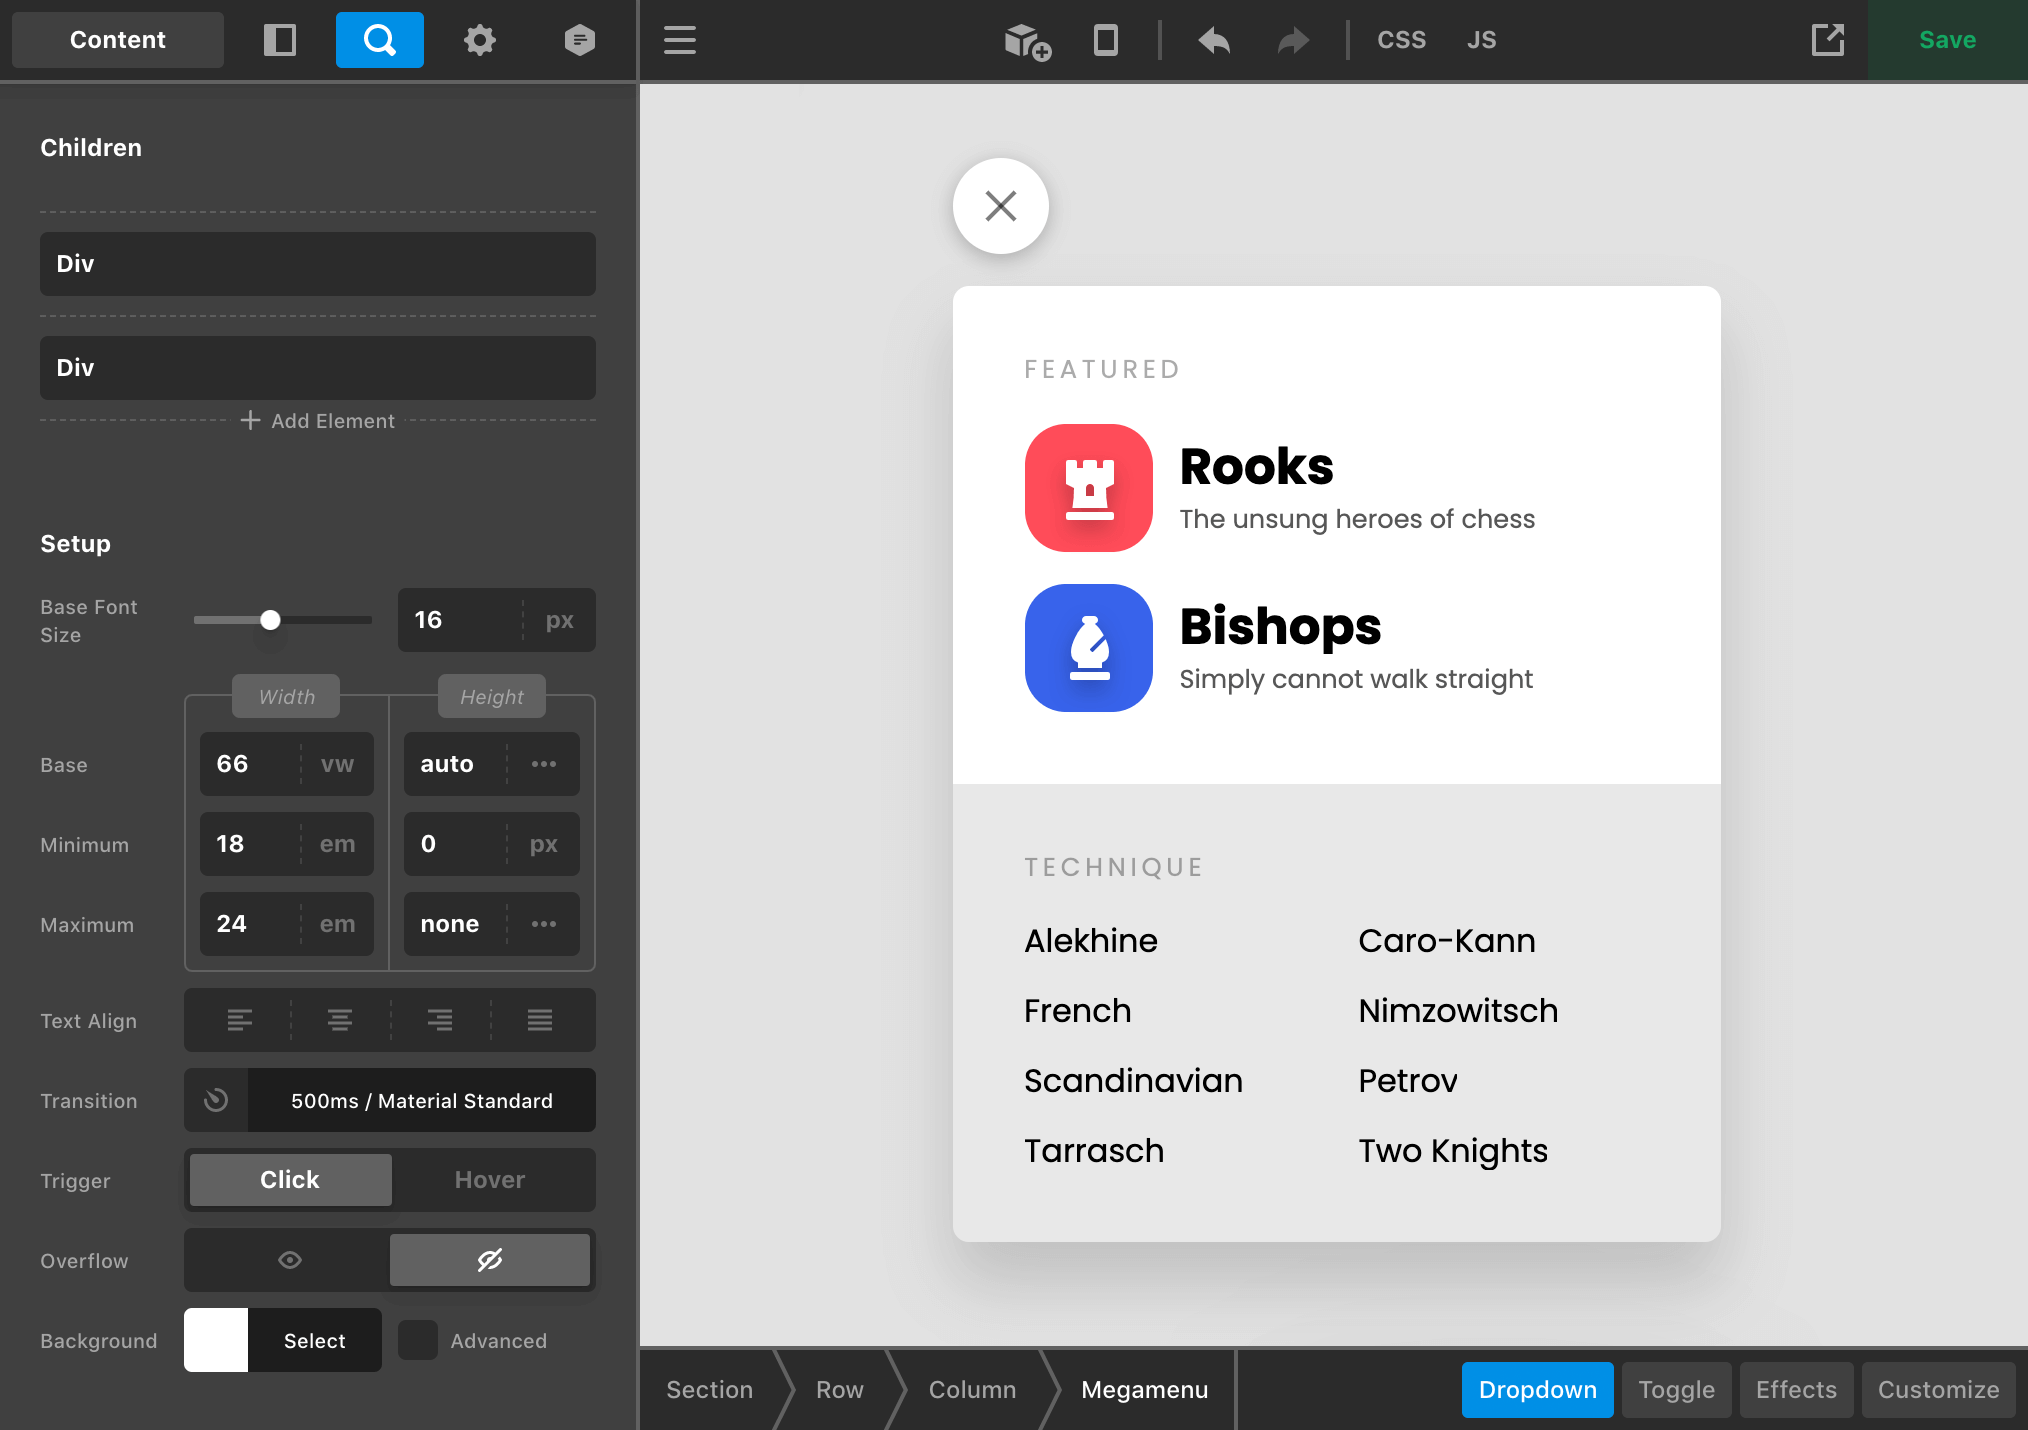This screenshot has height=1430, width=2028.
Task: Select Section in the breadcrumb bar
Action: point(709,1389)
